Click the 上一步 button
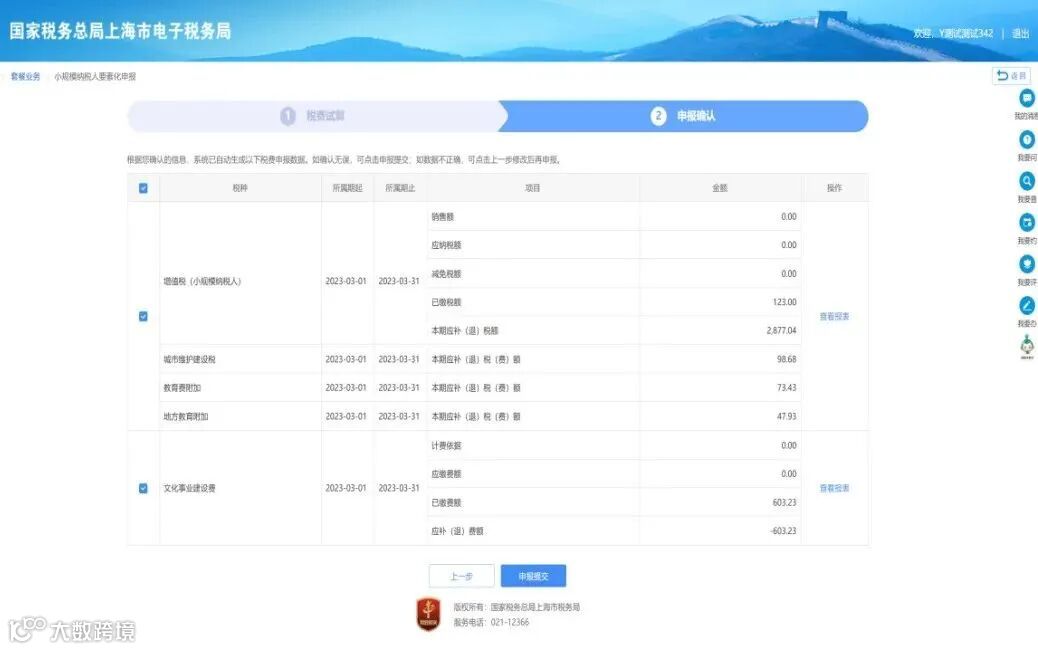1038x650 pixels. (x=461, y=577)
